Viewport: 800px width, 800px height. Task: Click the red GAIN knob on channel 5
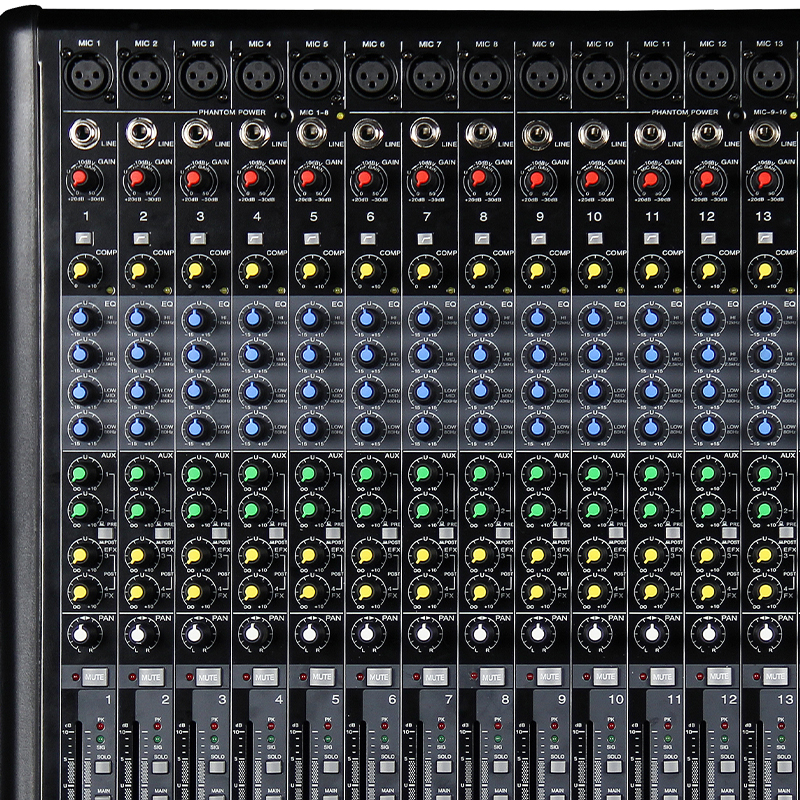coord(309,180)
